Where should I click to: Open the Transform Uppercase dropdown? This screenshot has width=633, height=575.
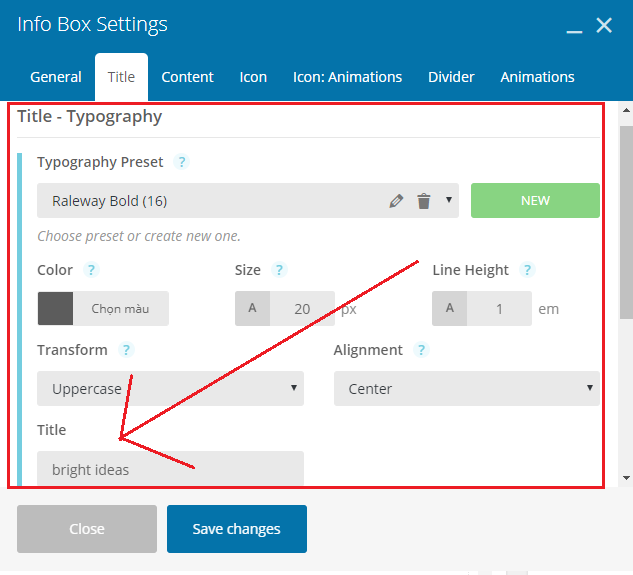[170, 388]
